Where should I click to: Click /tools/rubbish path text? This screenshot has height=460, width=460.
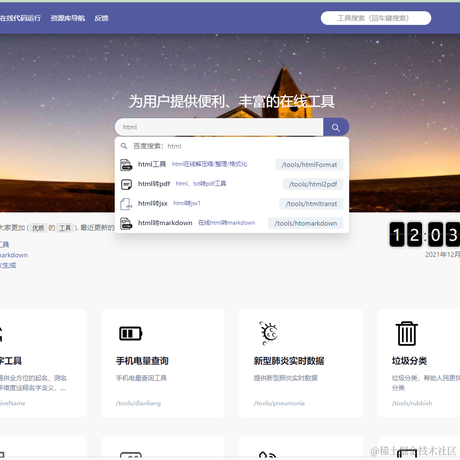click(x=412, y=403)
